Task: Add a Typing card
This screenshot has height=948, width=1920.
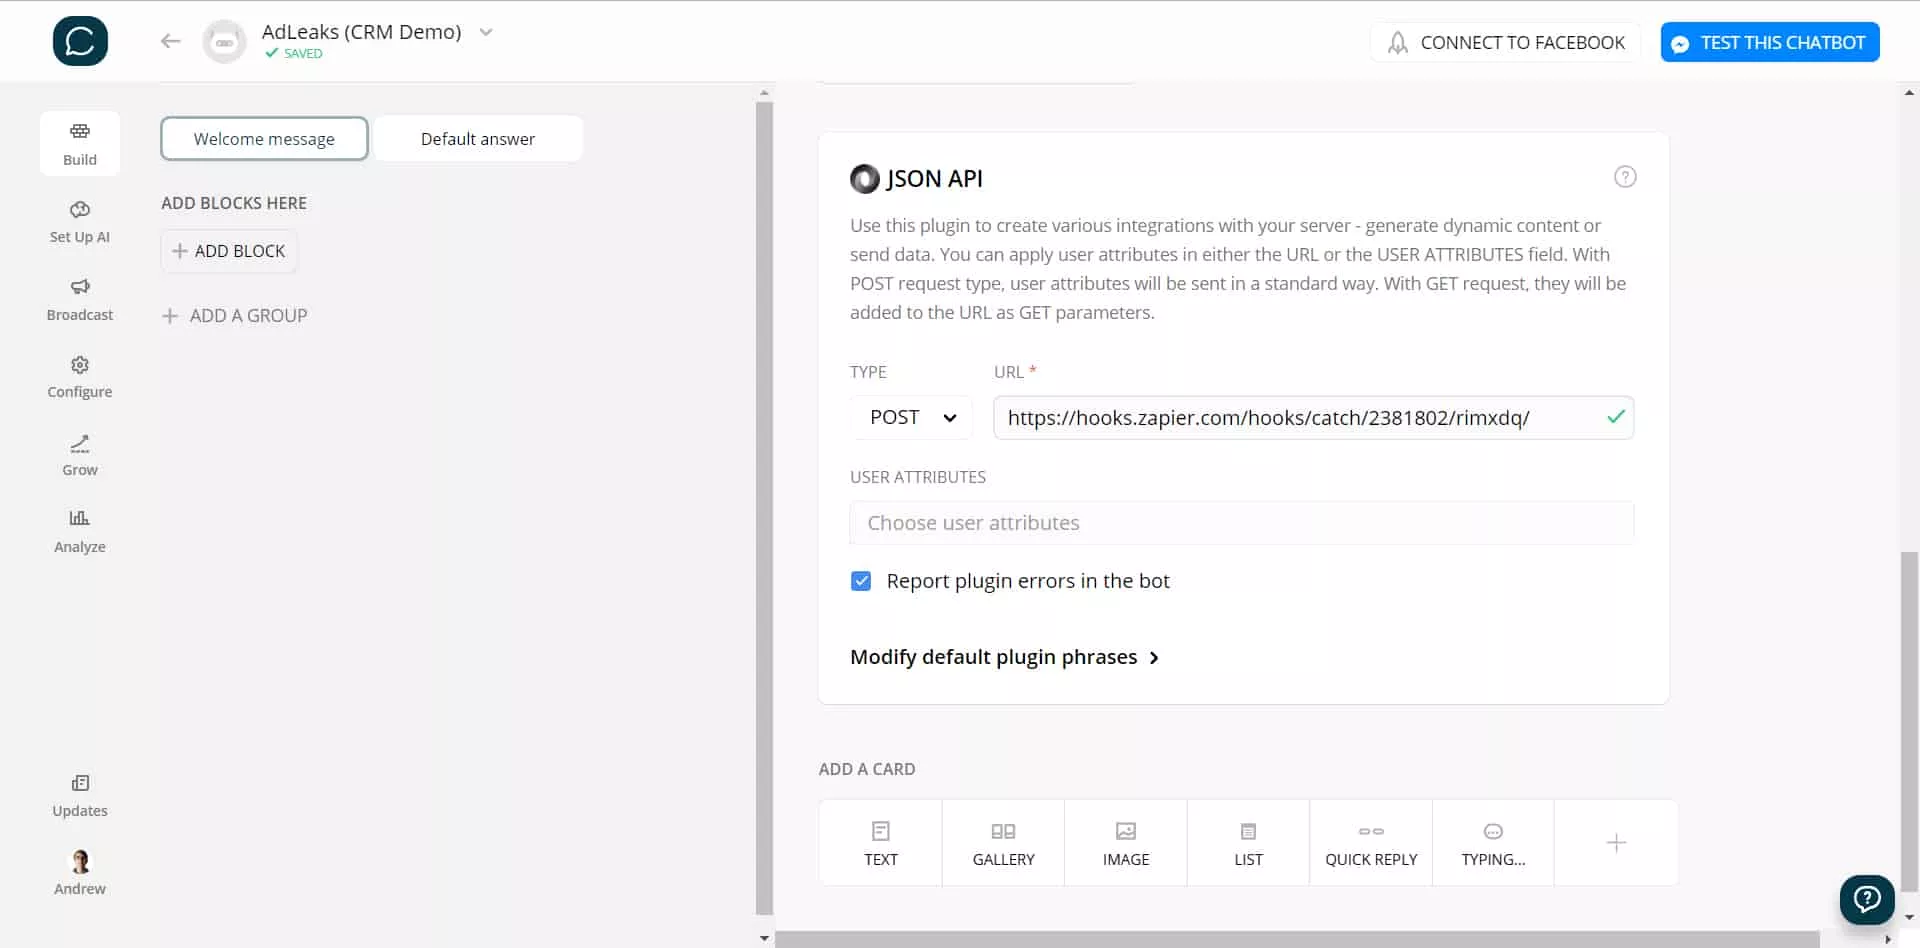Action: click(1493, 843)
